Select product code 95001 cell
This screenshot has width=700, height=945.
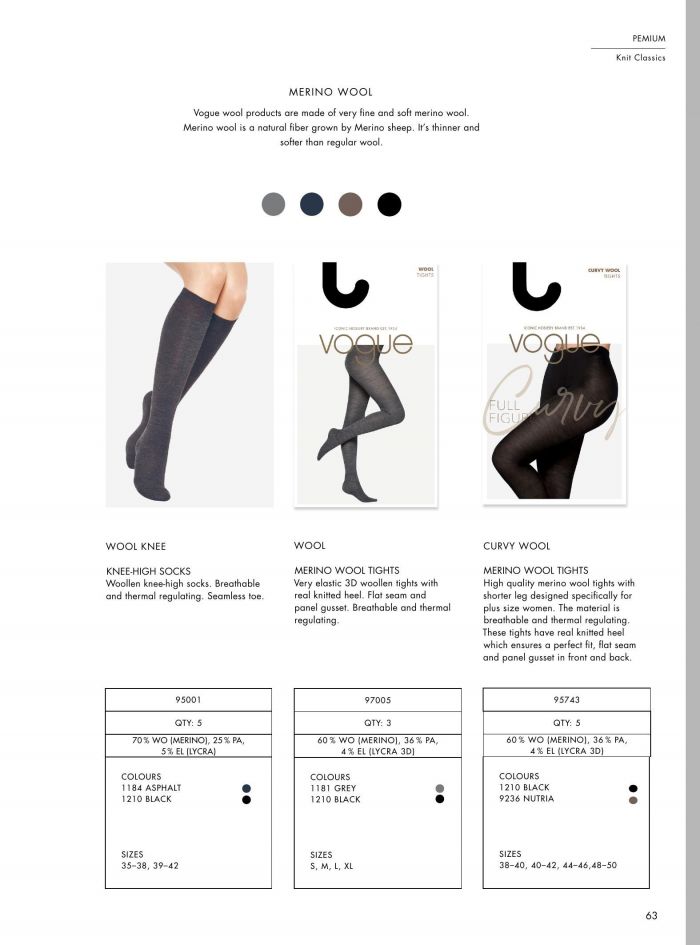click(x=188, y=700)
